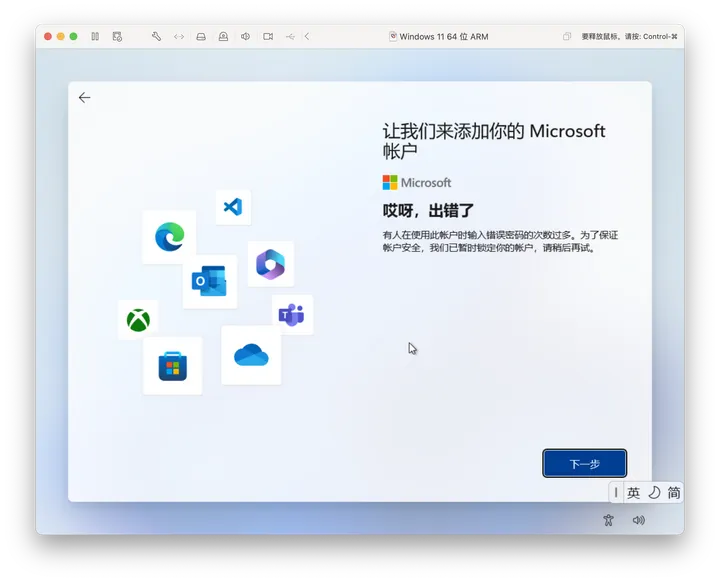
Task: Click the overlapping windows icon near the title bar hint
Action: [x=567, y=36]
